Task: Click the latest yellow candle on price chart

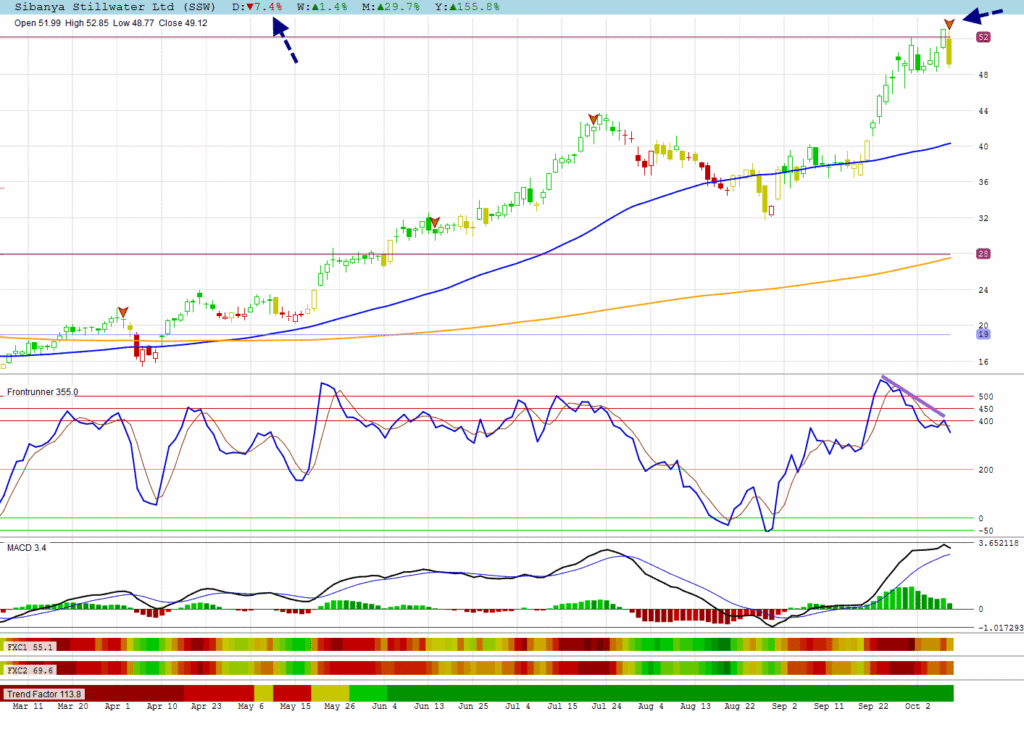Action: (x=949, y=52)
